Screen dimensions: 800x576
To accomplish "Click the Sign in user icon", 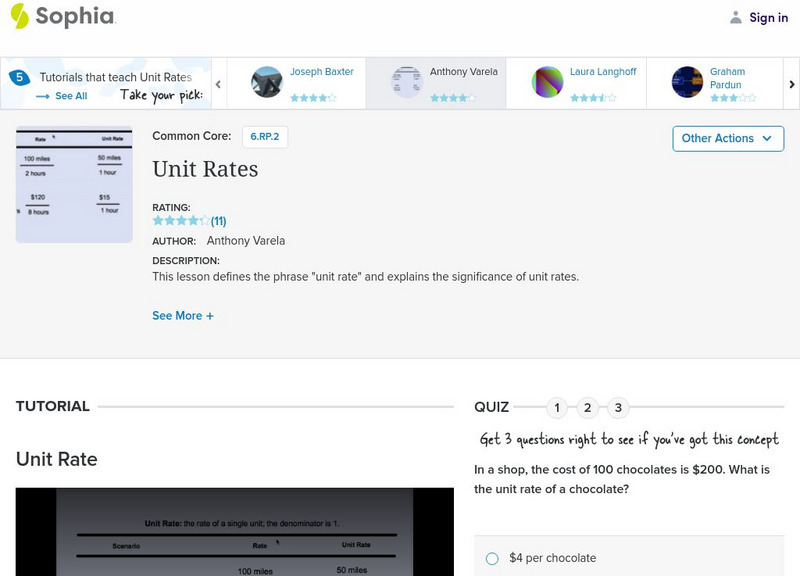I will [736, 17].
